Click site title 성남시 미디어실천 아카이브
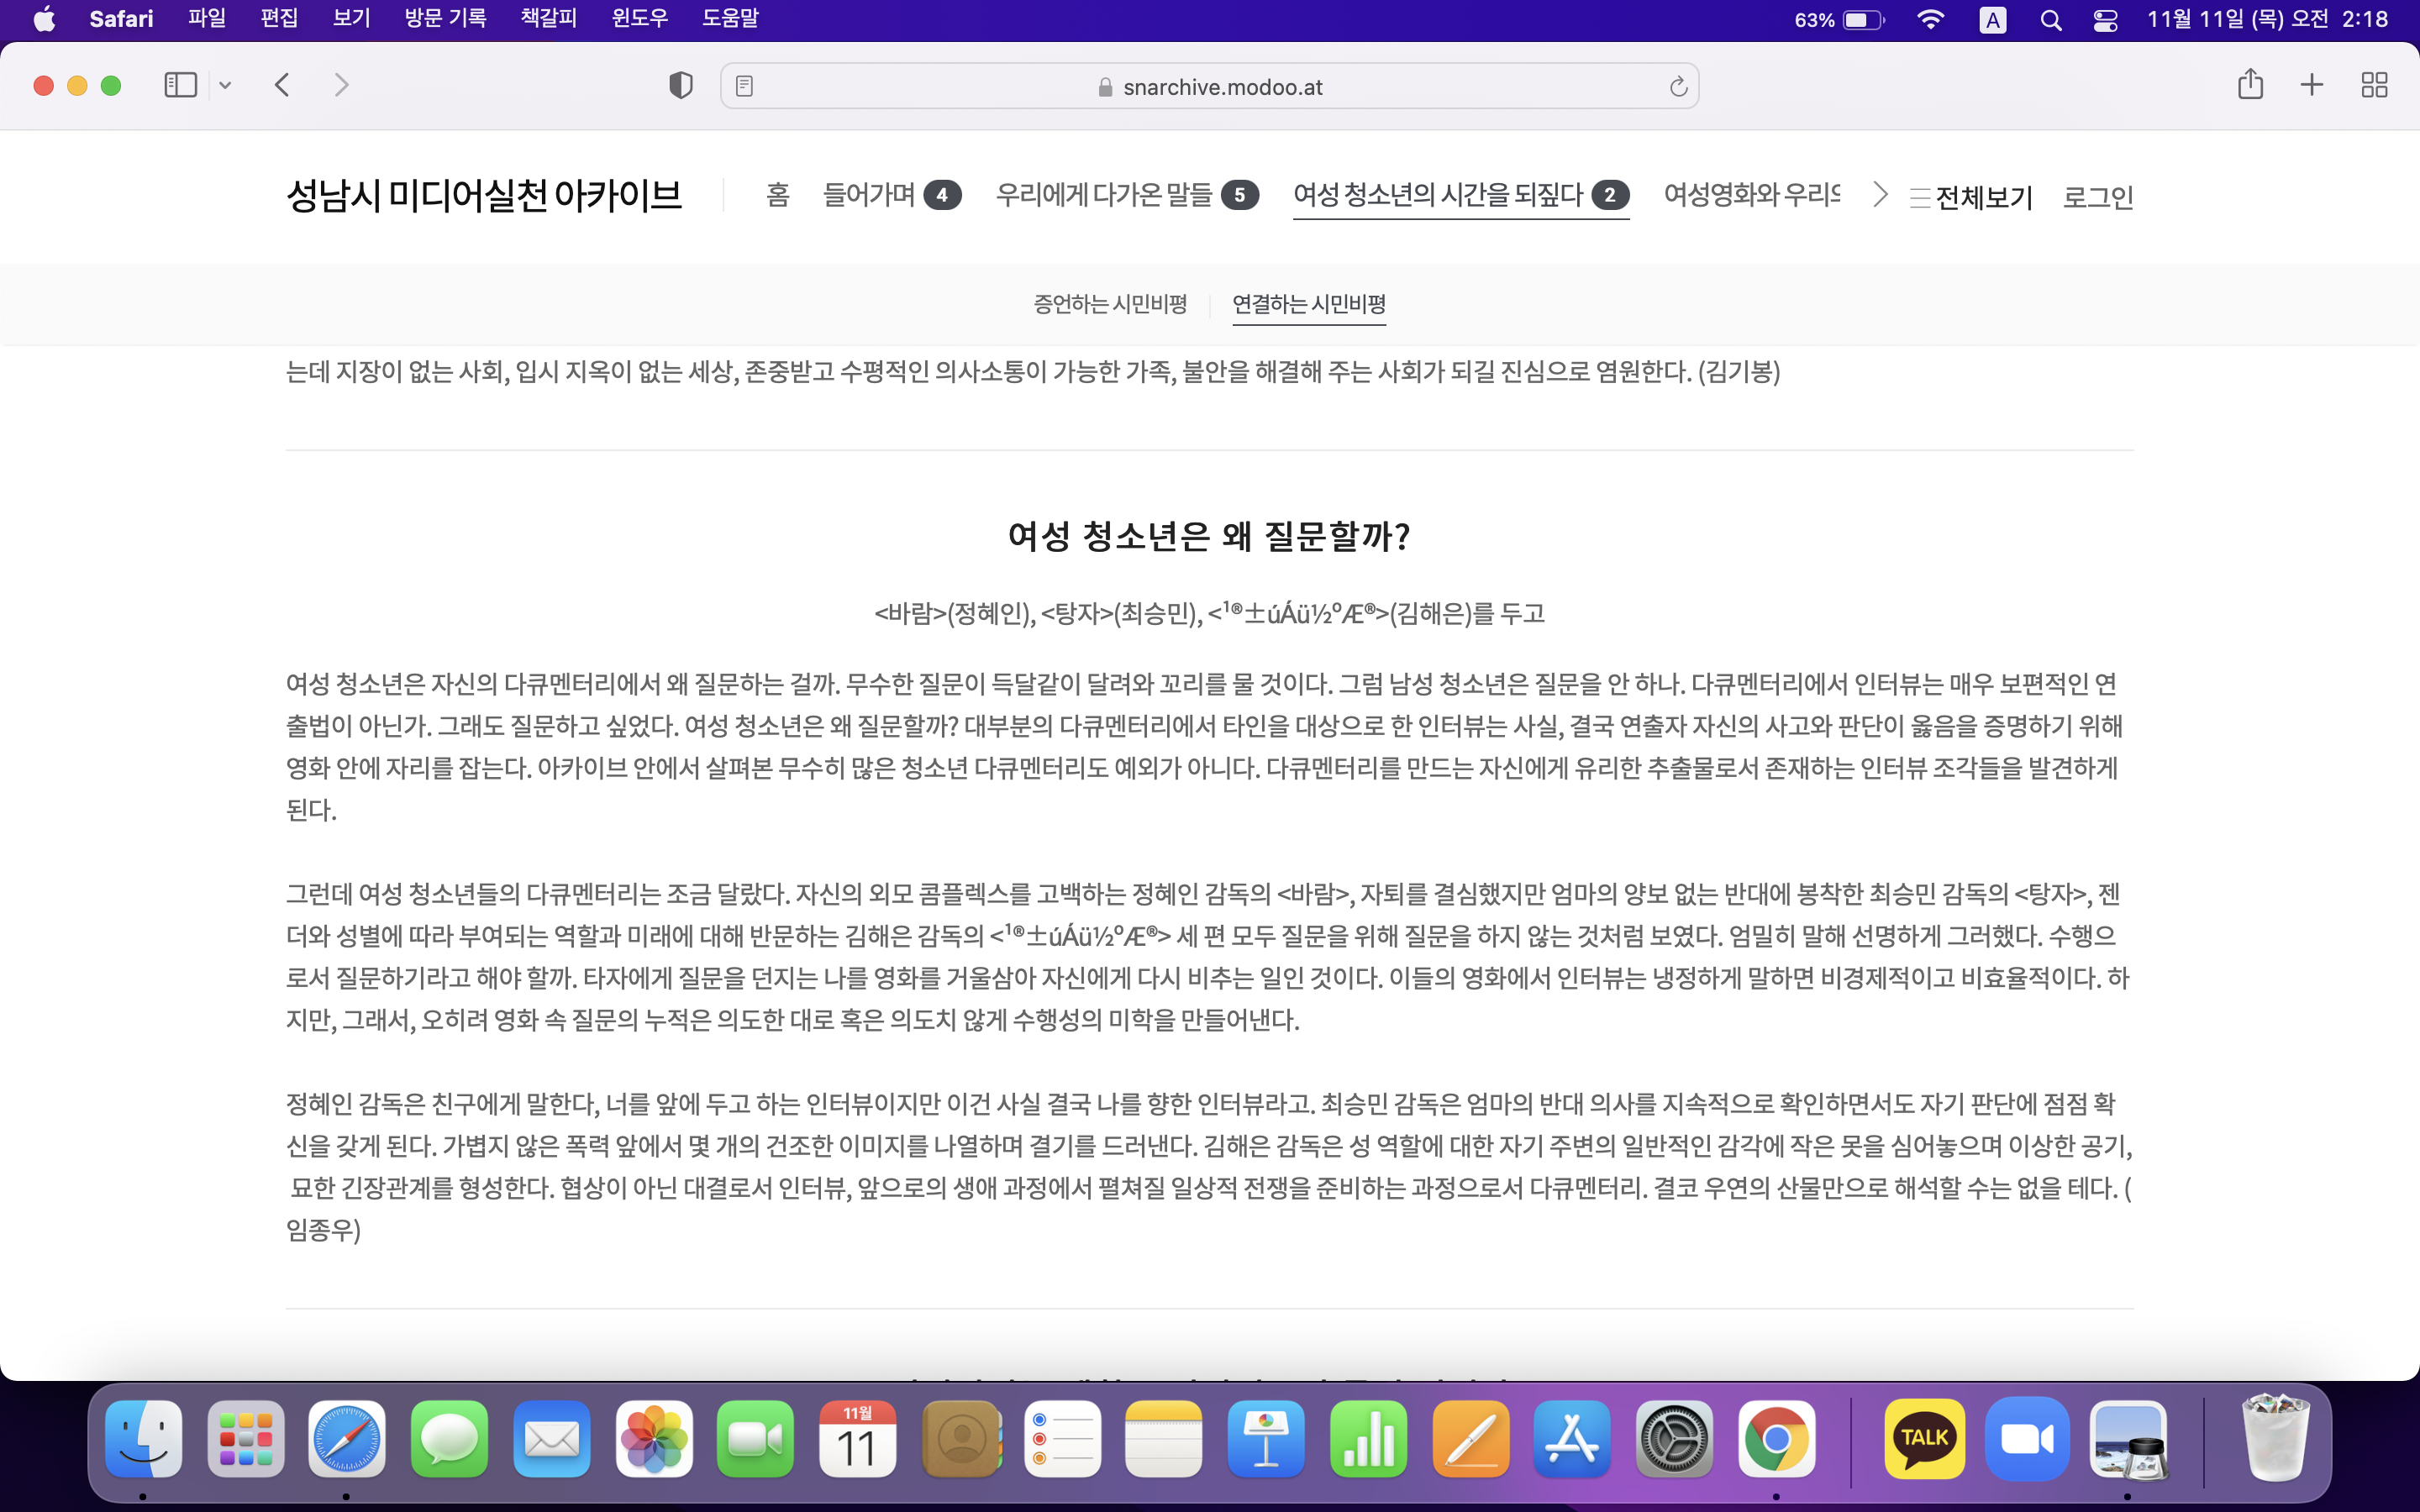The height and width of the screenshot is (1512, 2420). coord(484,195)
